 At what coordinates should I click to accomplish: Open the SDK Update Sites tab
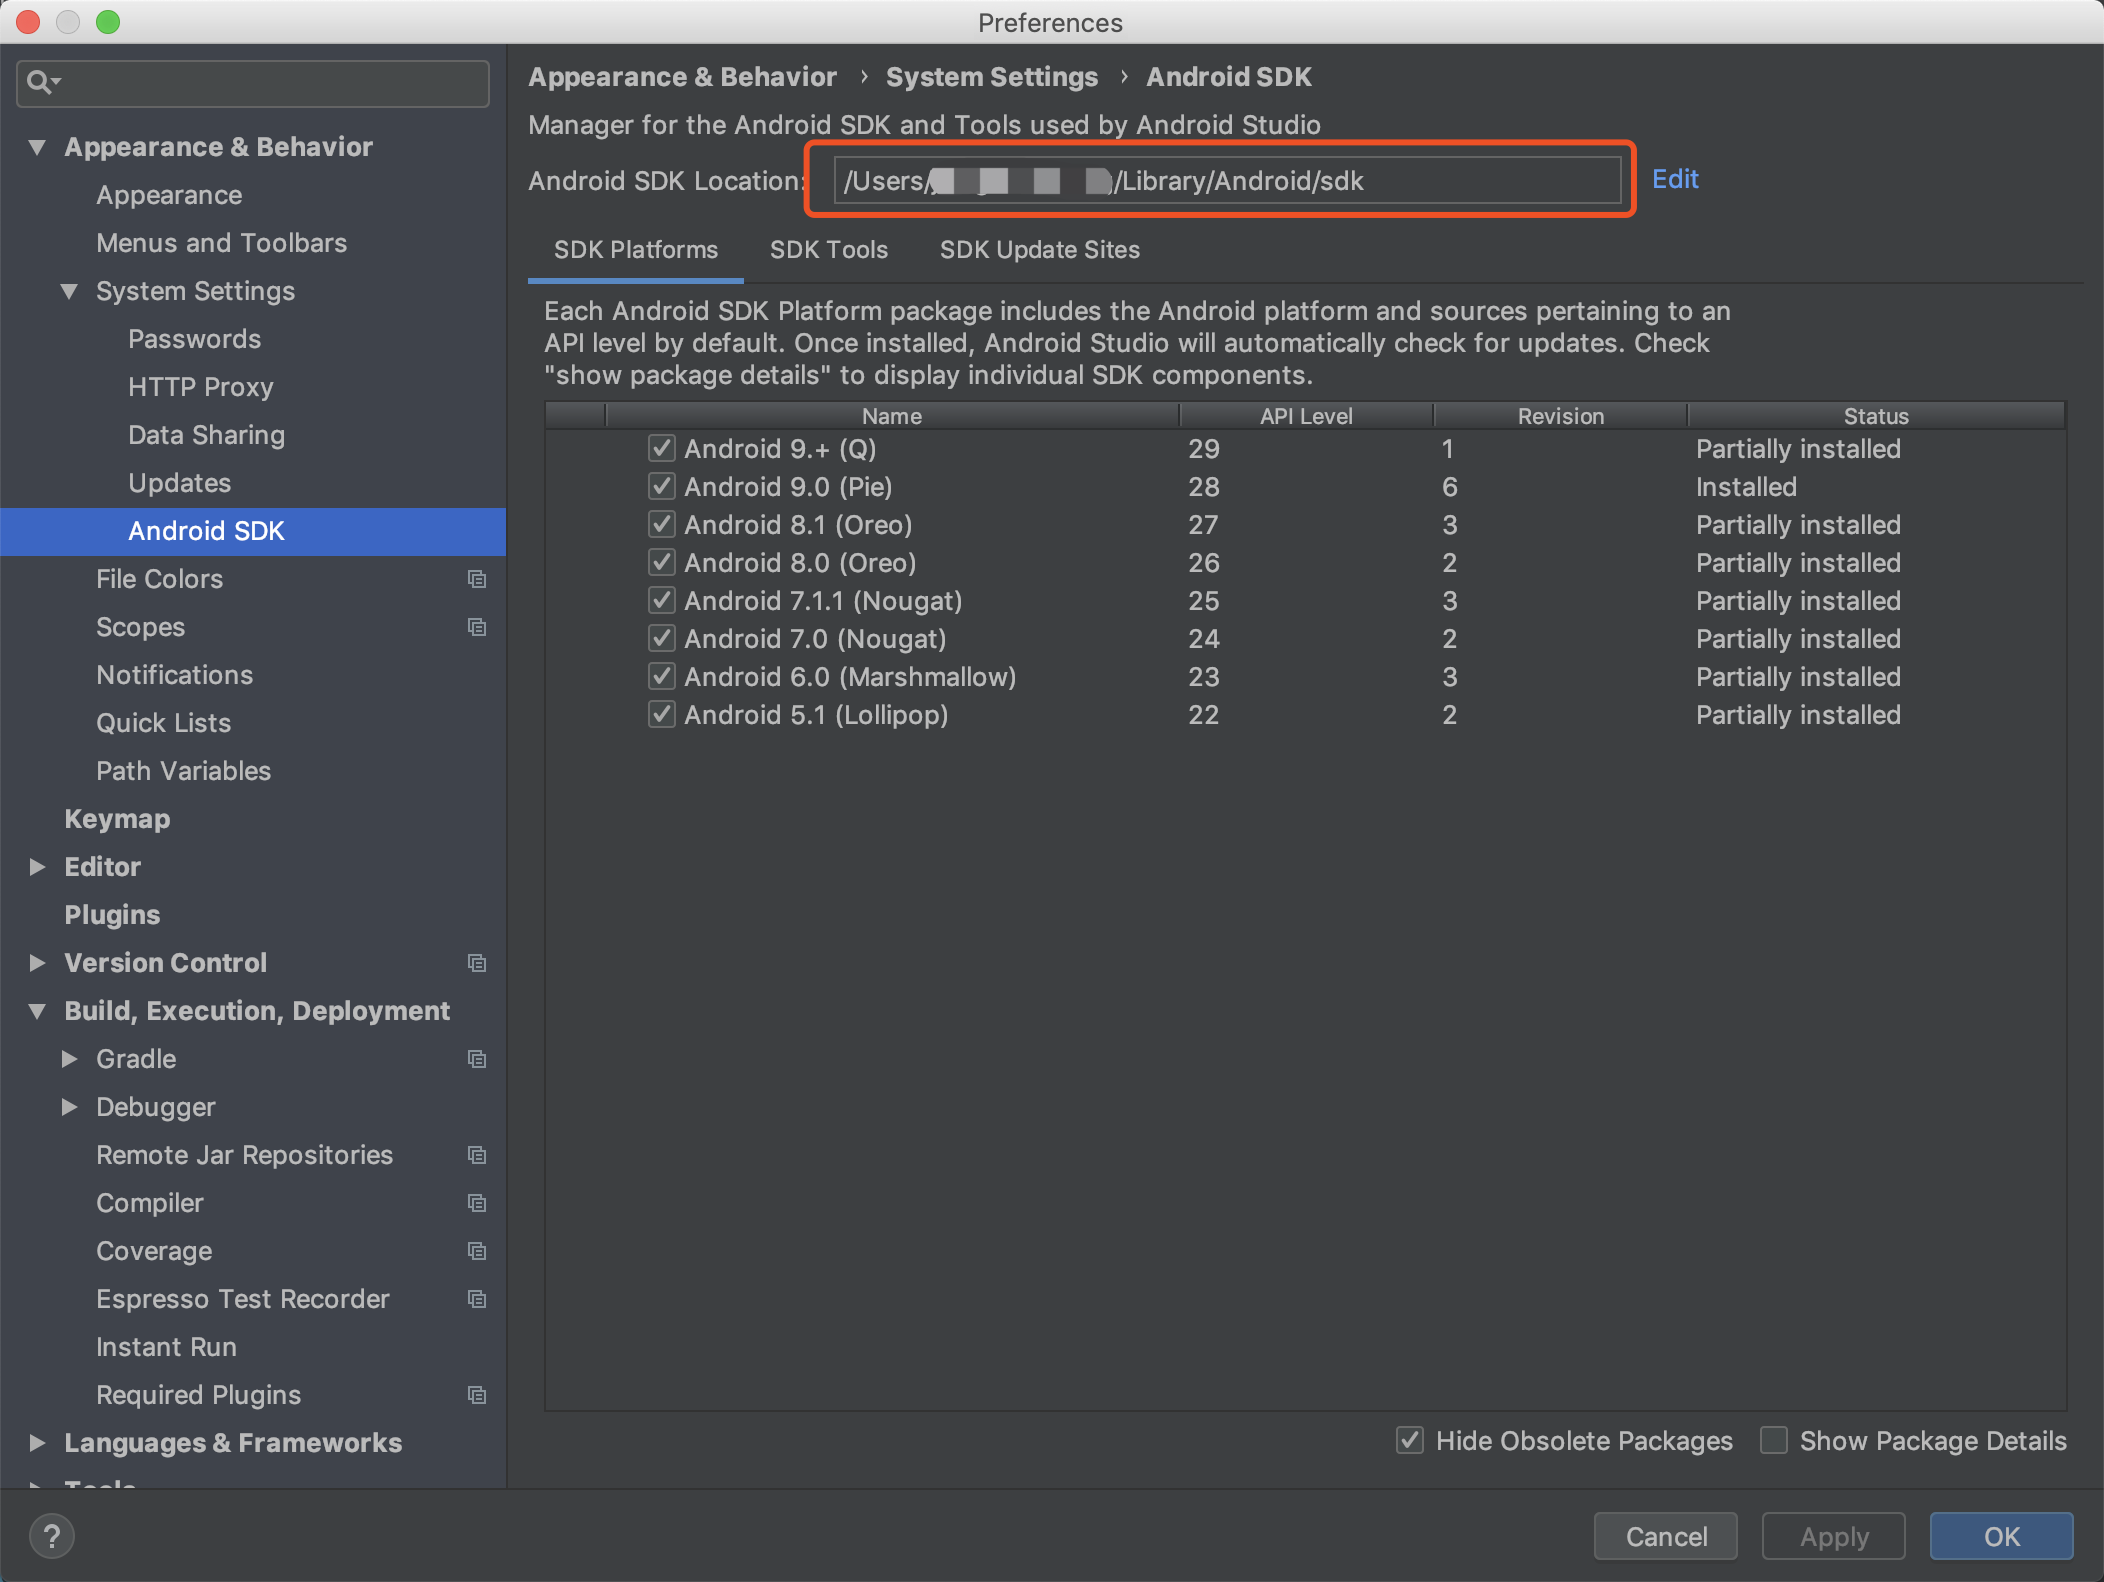coord(1039,250)
